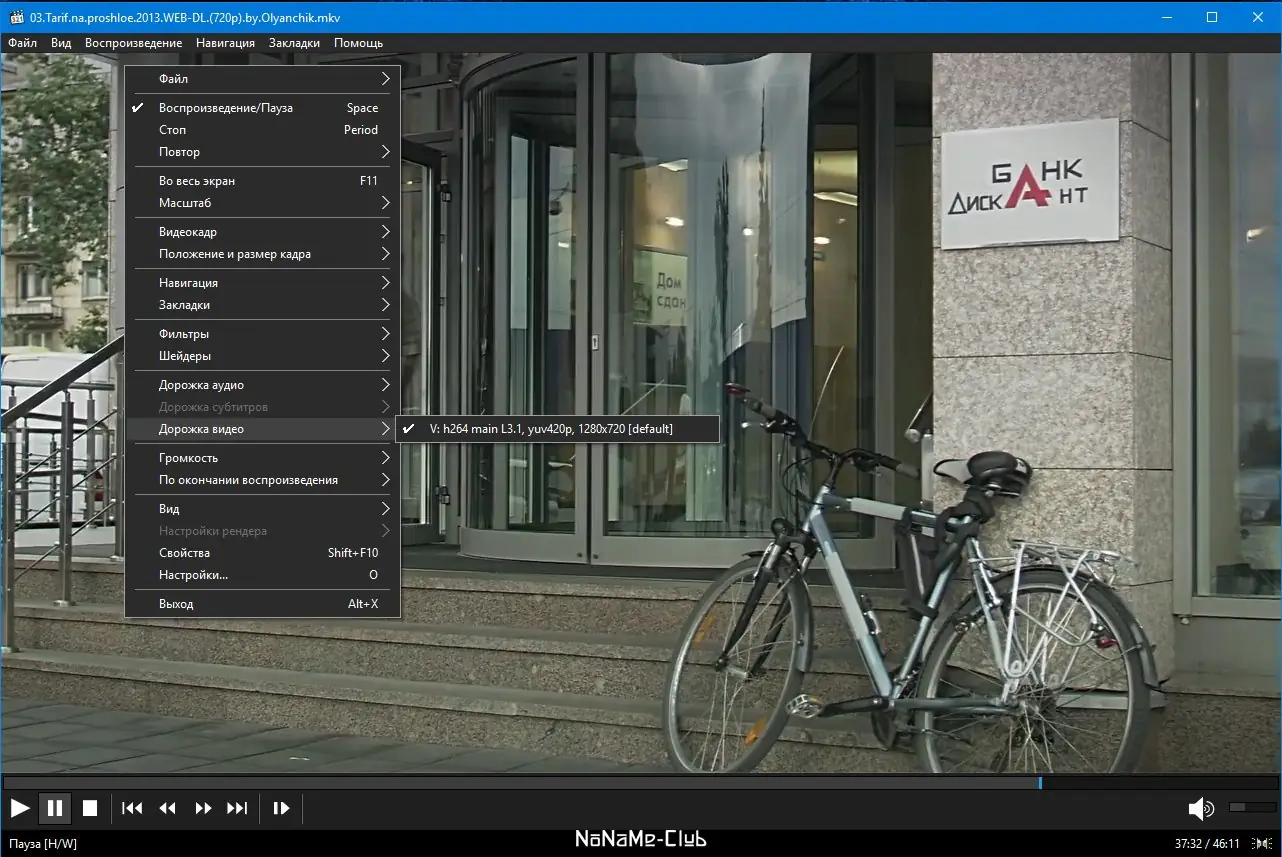
Task: Adjust the volume slider next to speaker
Action: click(1250, 807)
